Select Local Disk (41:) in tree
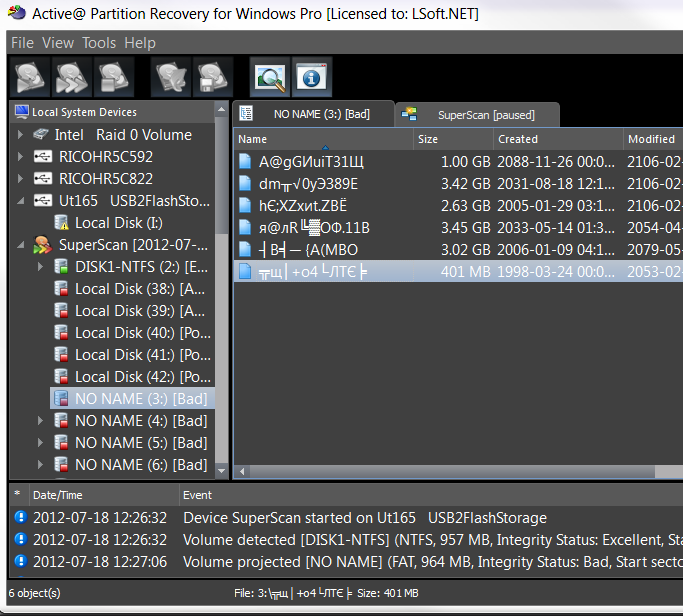Viewport: 683px width, 616px height. coord(132,355)
